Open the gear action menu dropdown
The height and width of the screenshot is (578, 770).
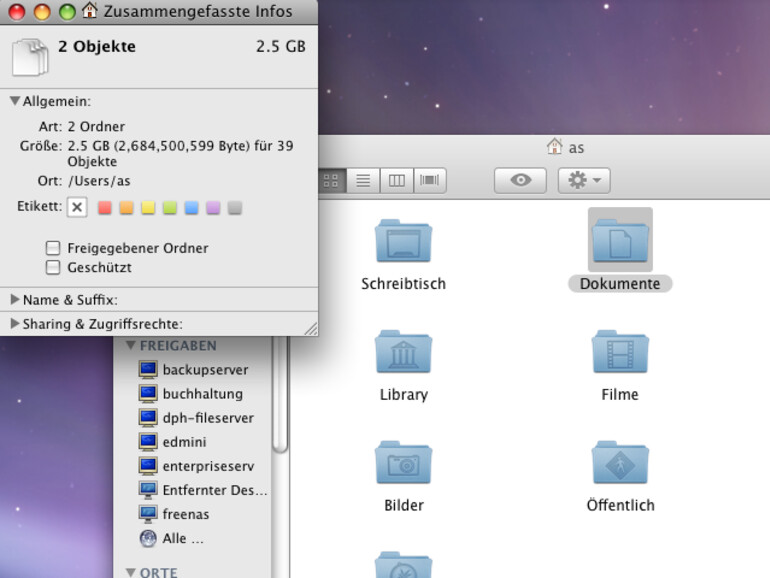[584, 181]
